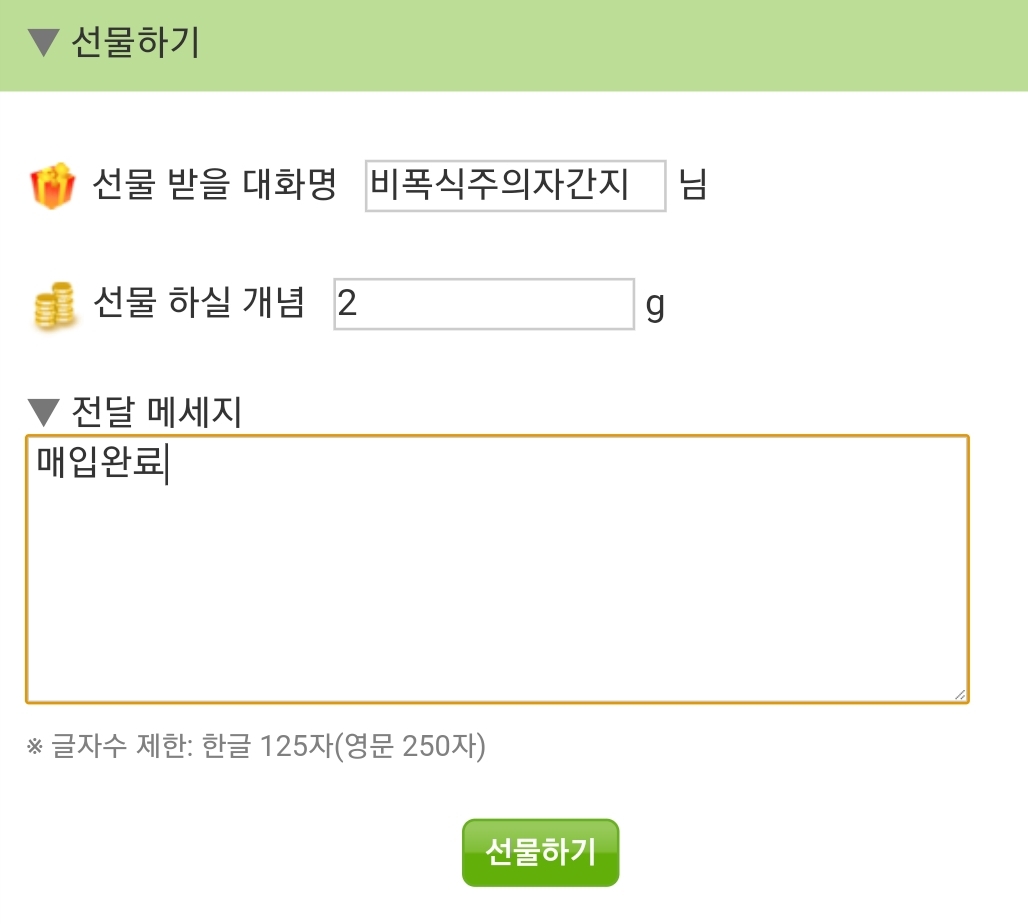This screenshot has width=1028, height=924.
Task: Click the blank right side of the green header bar
Action: [x=700, y=44]
